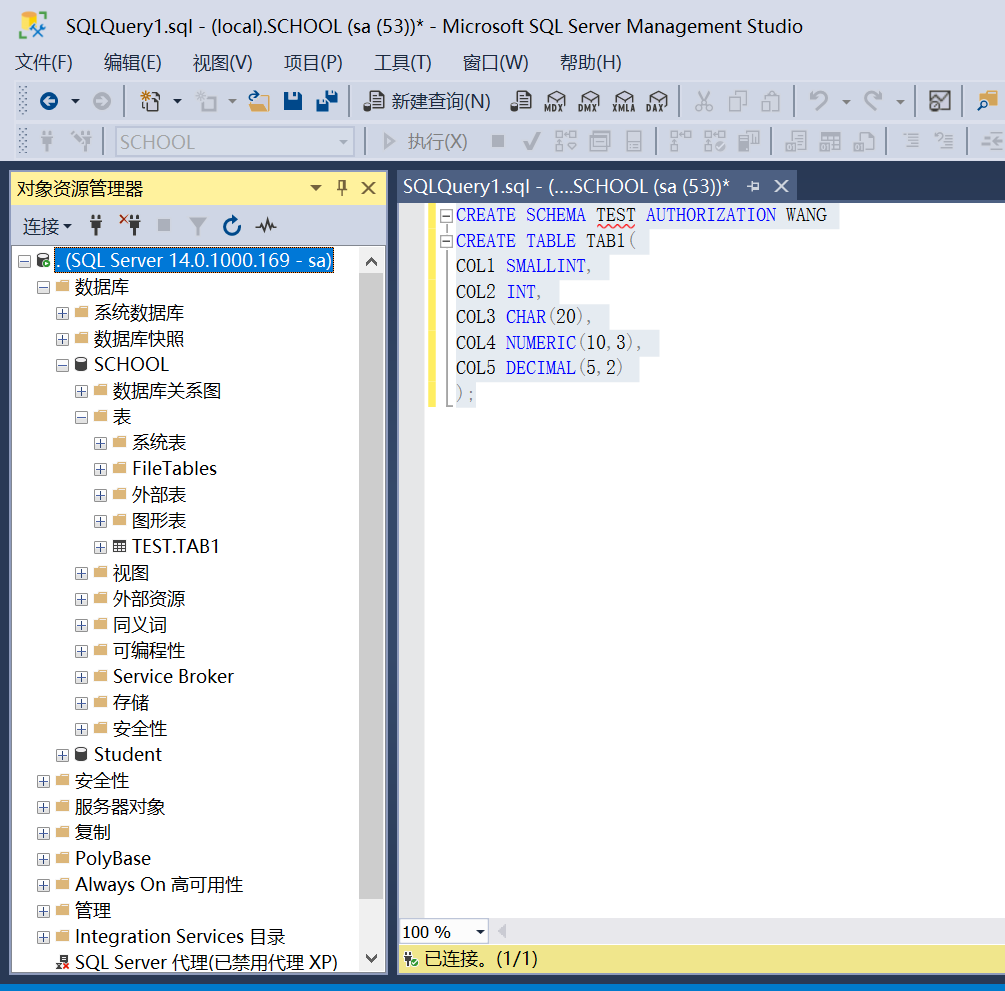The height and width of the screenshot is (991, 1005).
Task: Click the Activity Monitor icon in toolbar
Action: pyautogui.click(x=940, y=101)
